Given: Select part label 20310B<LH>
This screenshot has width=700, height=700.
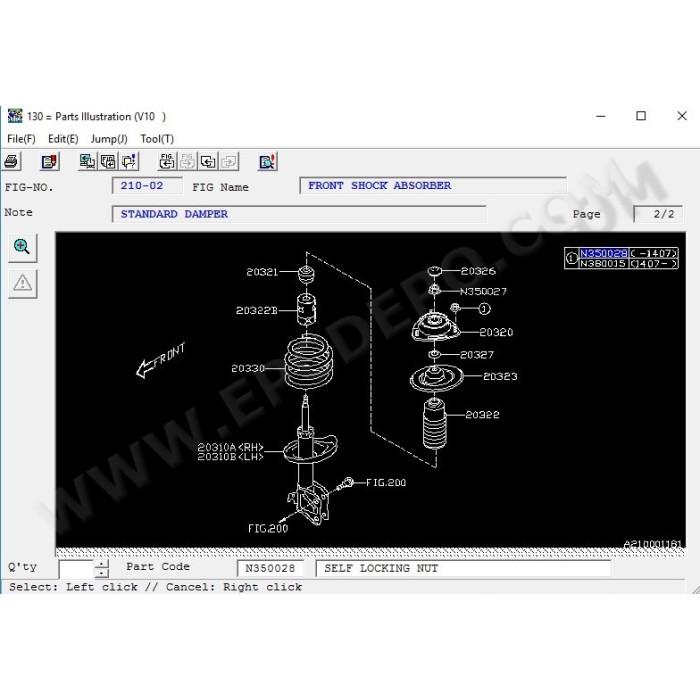Looking at the screenshot, I should (x=230, y=456).
